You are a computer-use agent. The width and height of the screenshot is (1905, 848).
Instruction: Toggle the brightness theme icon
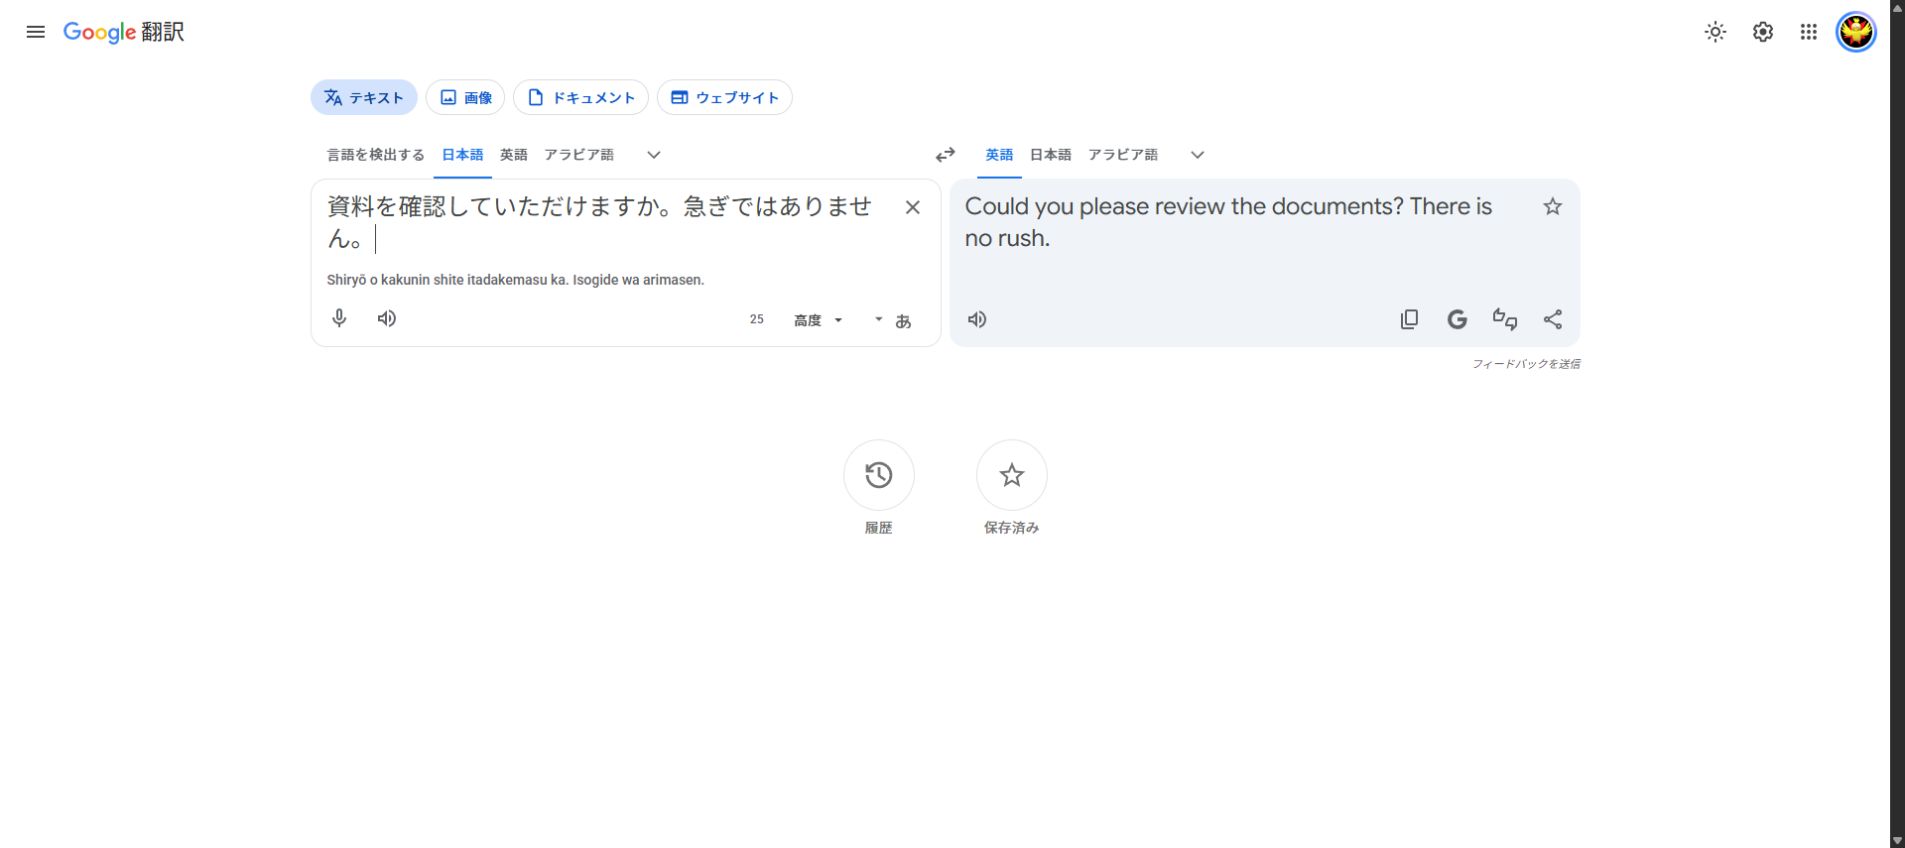1715,32
